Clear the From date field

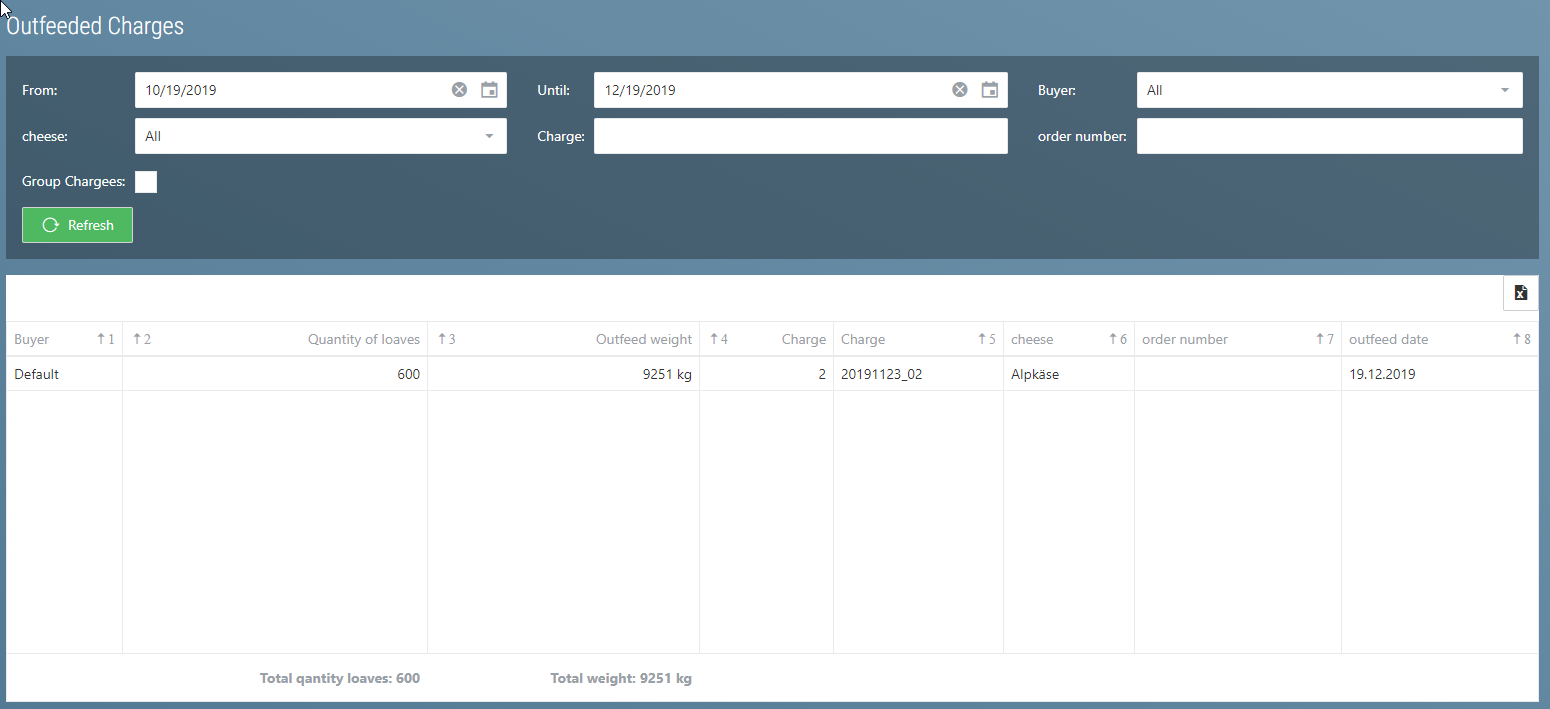pos(459,90)
